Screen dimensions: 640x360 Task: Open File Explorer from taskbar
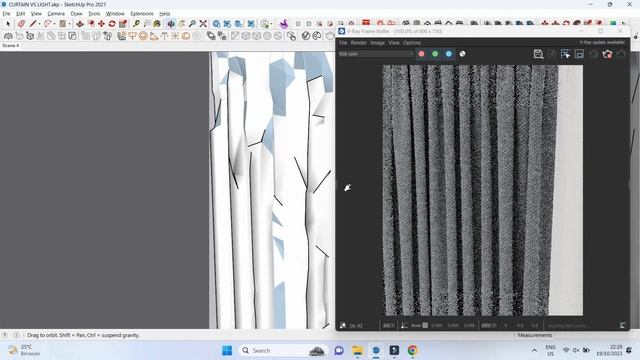[358, 350]
